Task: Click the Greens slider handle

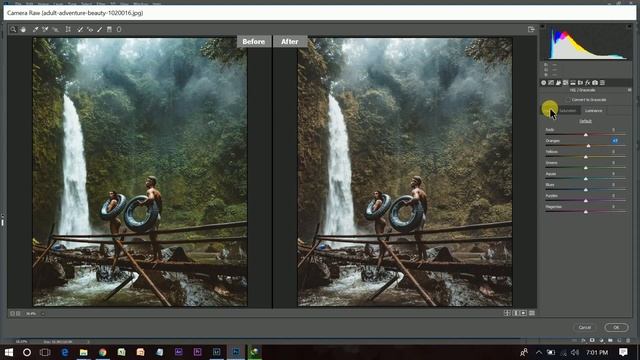Action: (586, 168)
